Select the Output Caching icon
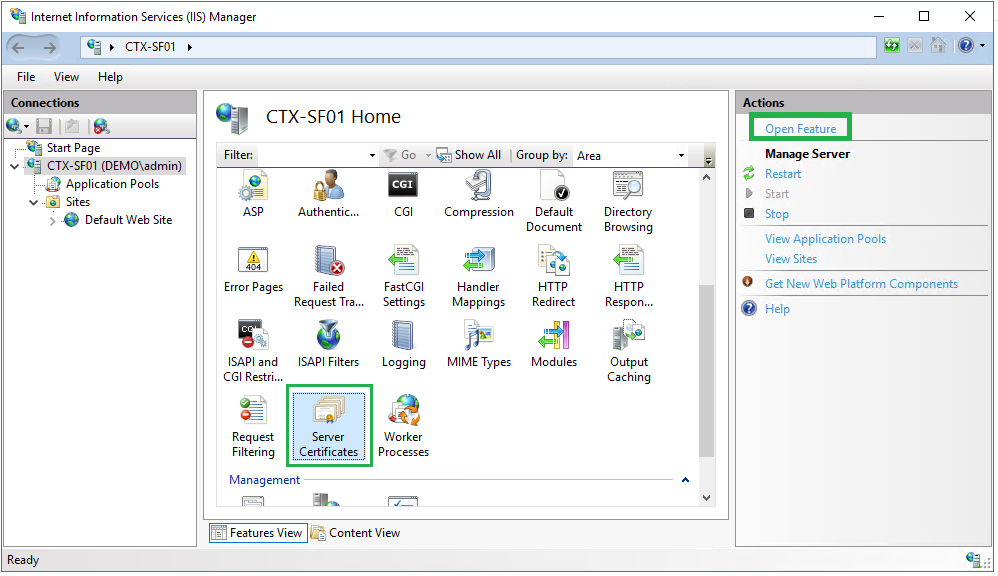The height and width of the screenshot is (576, 998). (x=628, y=350)
